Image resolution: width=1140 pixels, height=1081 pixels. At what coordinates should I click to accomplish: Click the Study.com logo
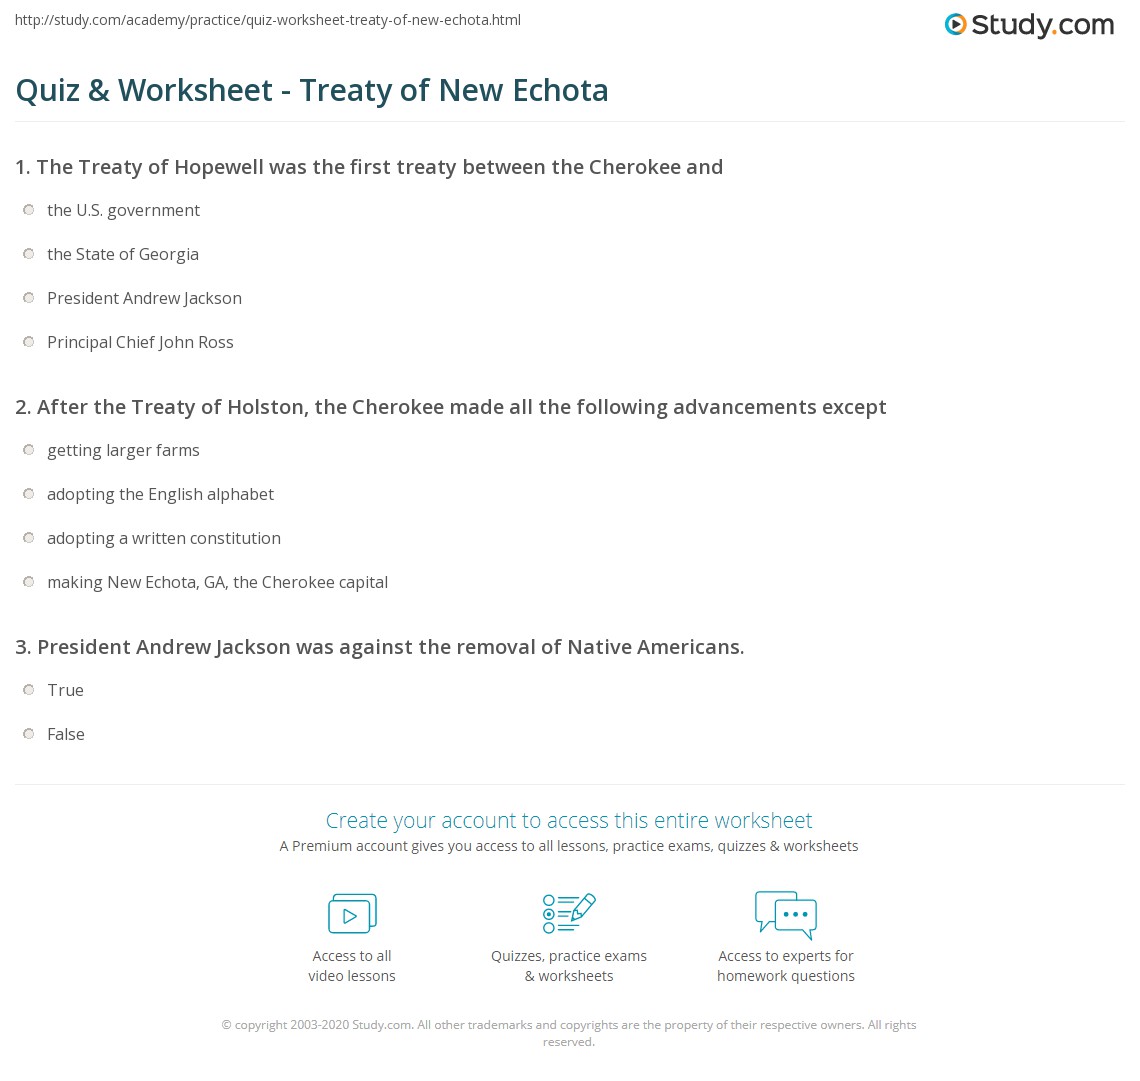pyautogui.click(x=1029, y=25)
